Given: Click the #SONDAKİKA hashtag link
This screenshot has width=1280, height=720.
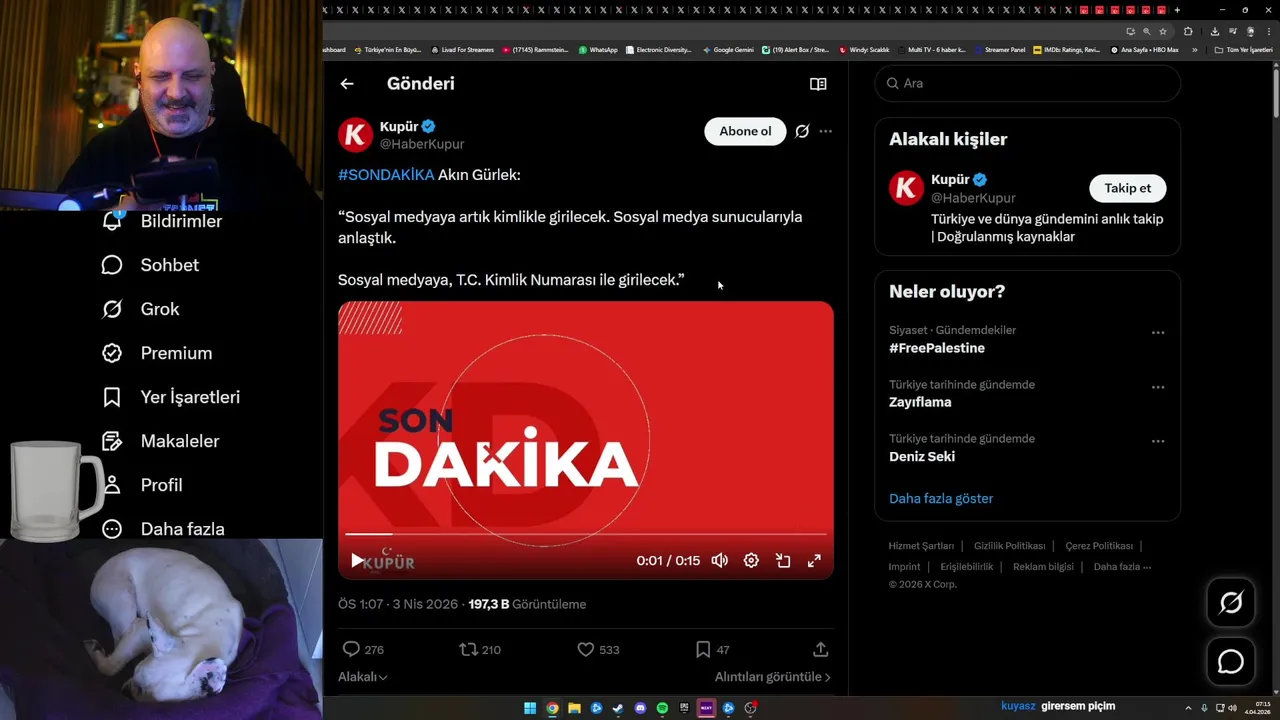Looking at the screenshot, I should click(x=386, y=175).
